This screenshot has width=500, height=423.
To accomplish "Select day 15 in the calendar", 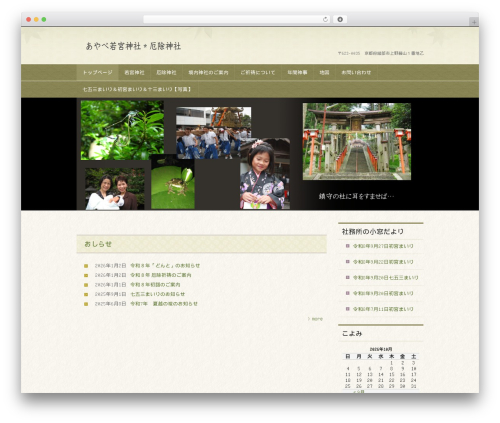I will coord(392,375).
